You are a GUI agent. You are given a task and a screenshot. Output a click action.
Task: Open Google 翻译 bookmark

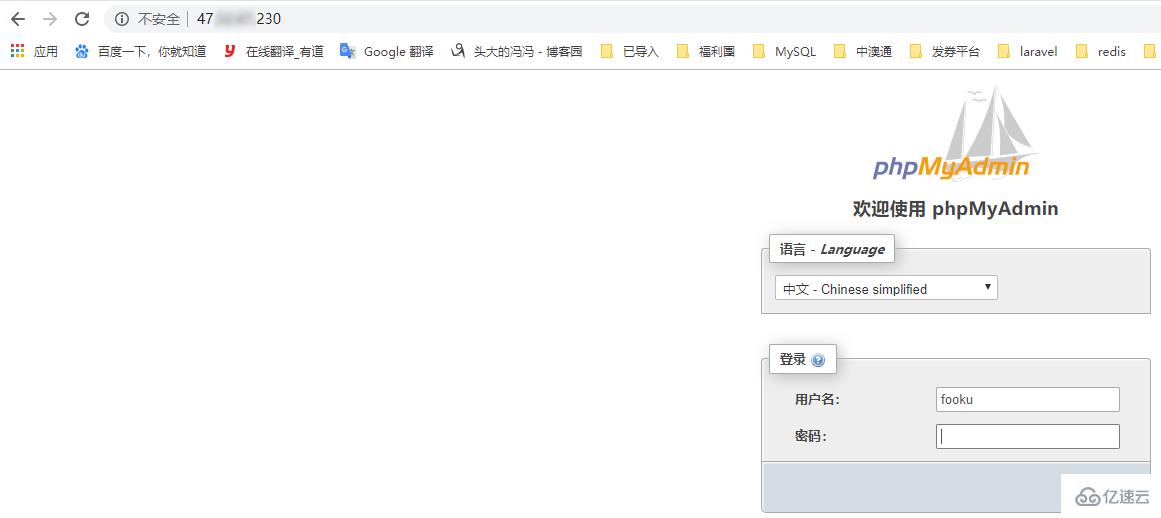pyautogui.click(x=387, y=52)
